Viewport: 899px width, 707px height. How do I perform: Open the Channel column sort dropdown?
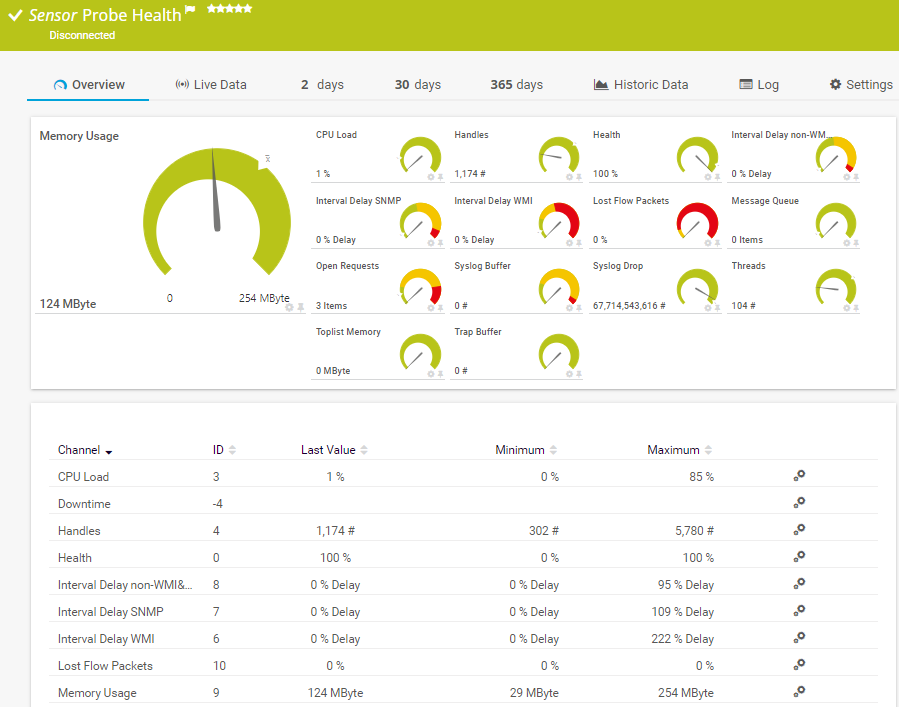108,450
